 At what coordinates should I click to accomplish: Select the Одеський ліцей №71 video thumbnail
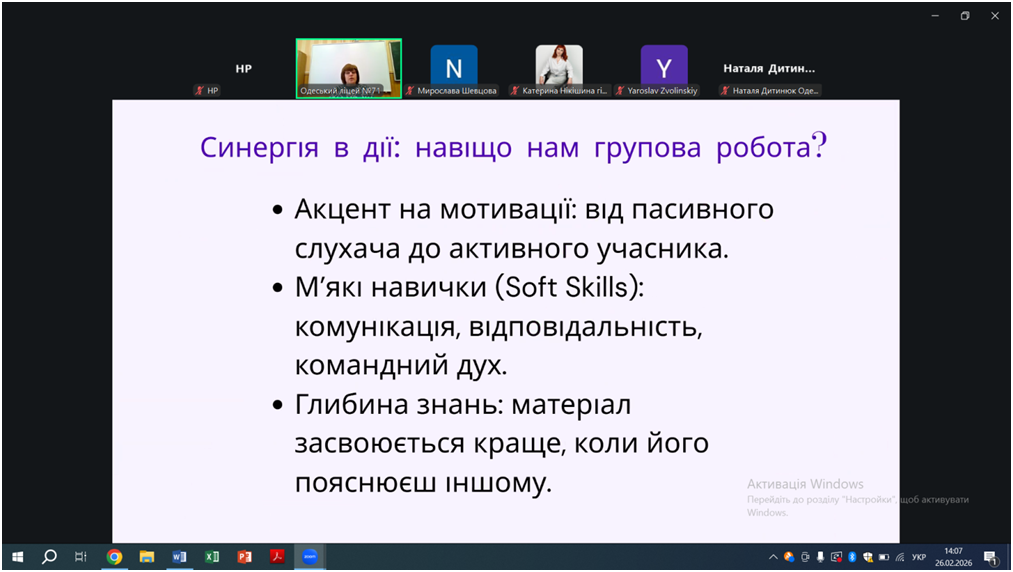coord(348,68)
